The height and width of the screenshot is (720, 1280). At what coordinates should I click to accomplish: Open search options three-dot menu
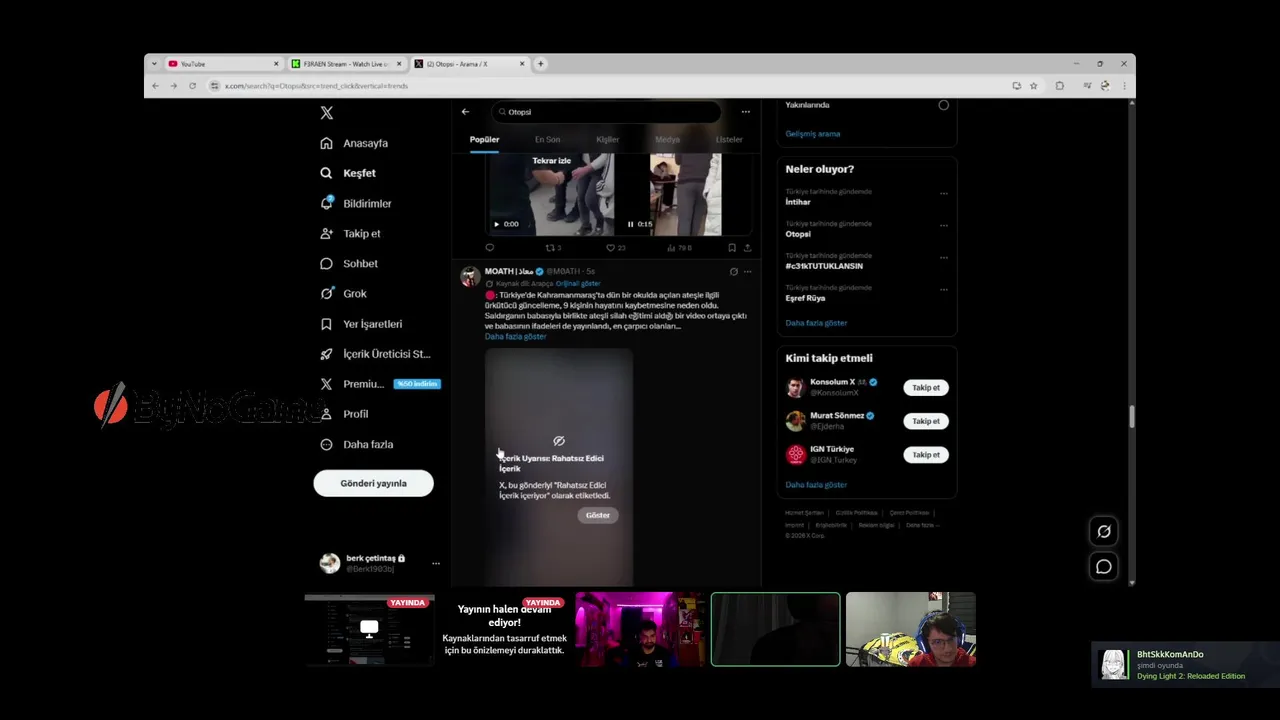click(x=745, y=112)
